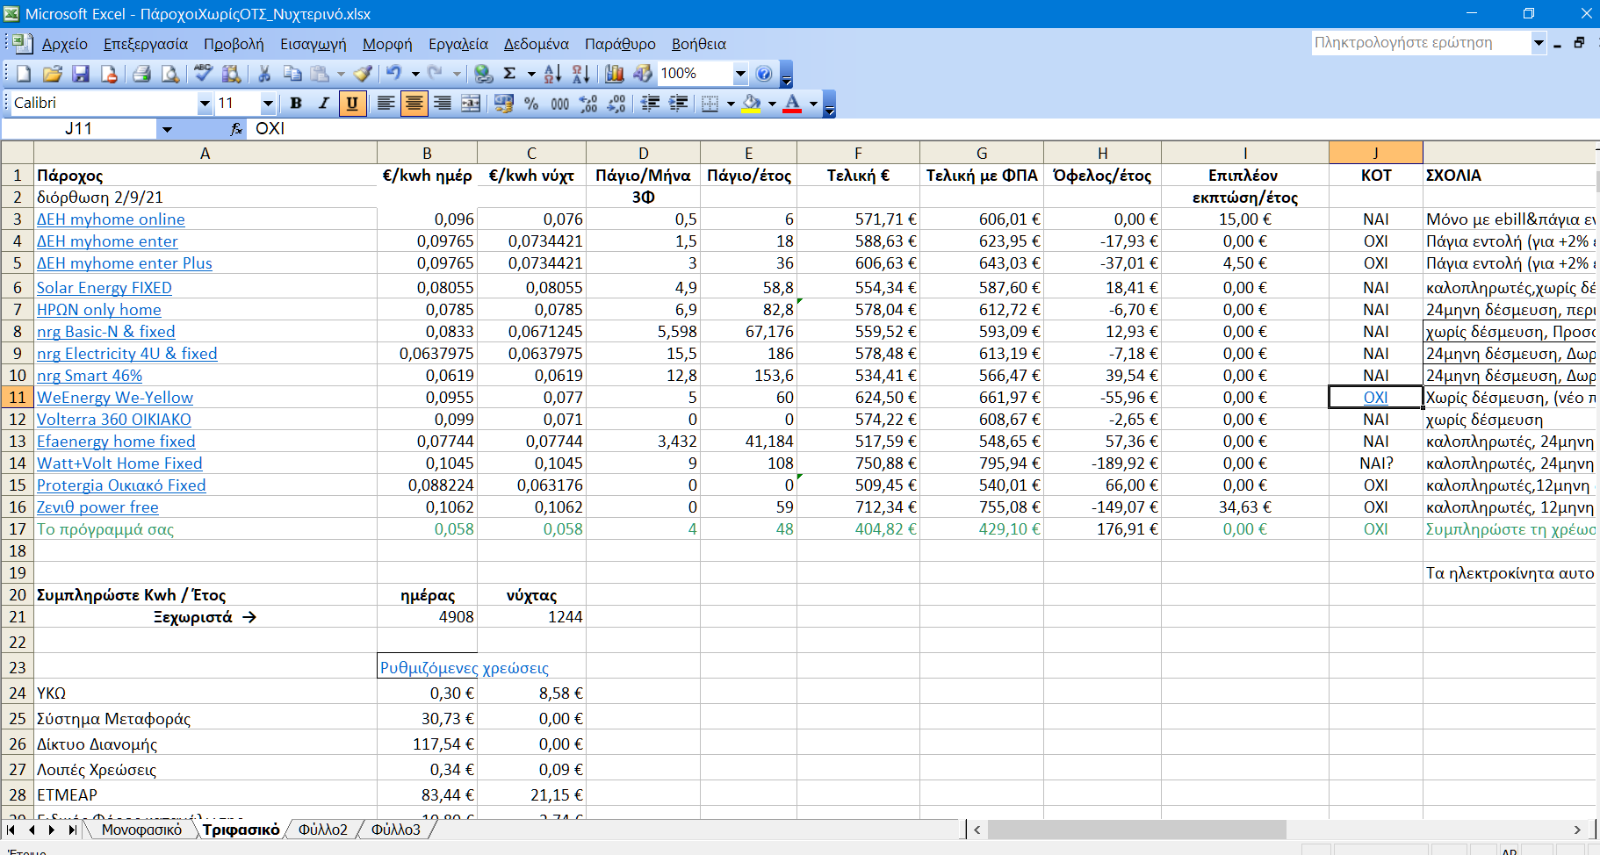Undo the last action

[394, 74]
